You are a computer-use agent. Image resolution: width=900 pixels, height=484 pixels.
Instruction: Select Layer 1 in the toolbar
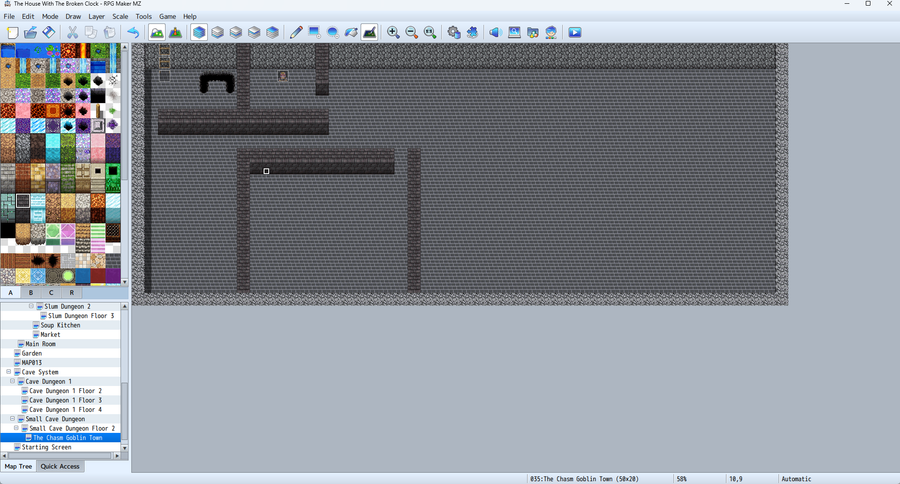[x=218, y=33]
